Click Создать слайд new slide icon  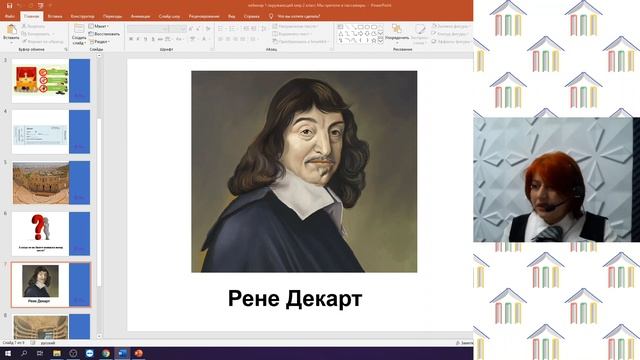[x=79, y=29]
